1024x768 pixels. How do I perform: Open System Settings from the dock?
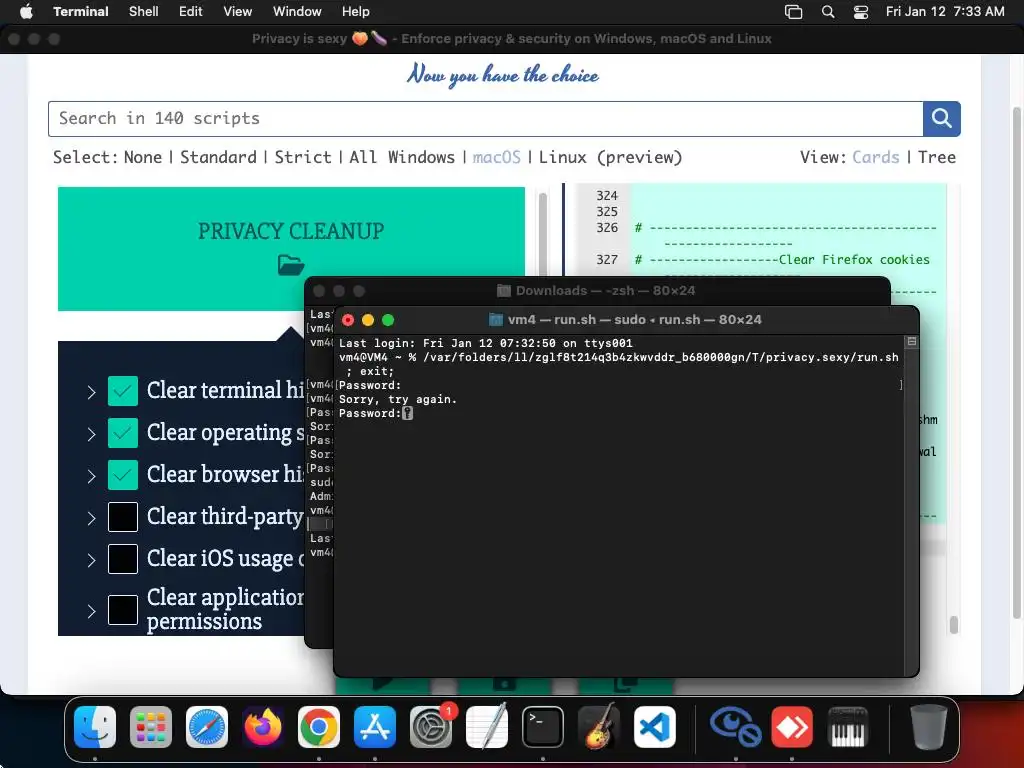(431, 727)
